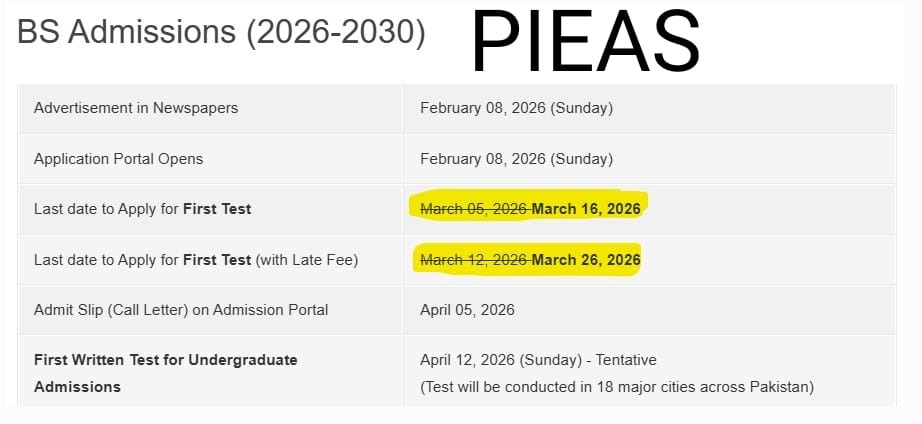Click the highlighted March 16, 2026 date
Screen dimensions: 922x424
586,208
